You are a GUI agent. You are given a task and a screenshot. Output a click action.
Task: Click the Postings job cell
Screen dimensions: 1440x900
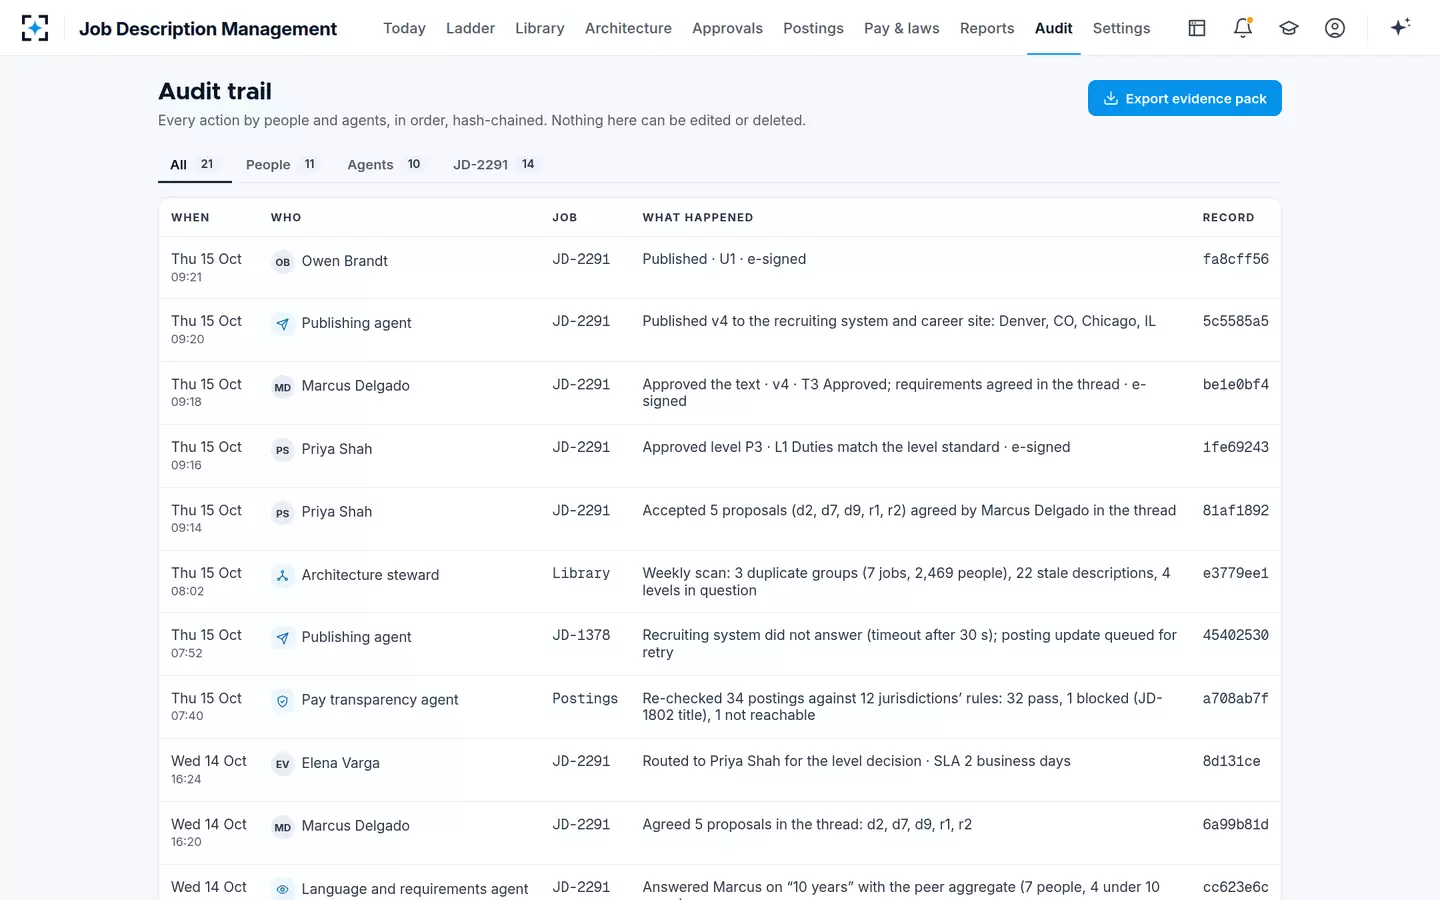(x=585, y=698)
